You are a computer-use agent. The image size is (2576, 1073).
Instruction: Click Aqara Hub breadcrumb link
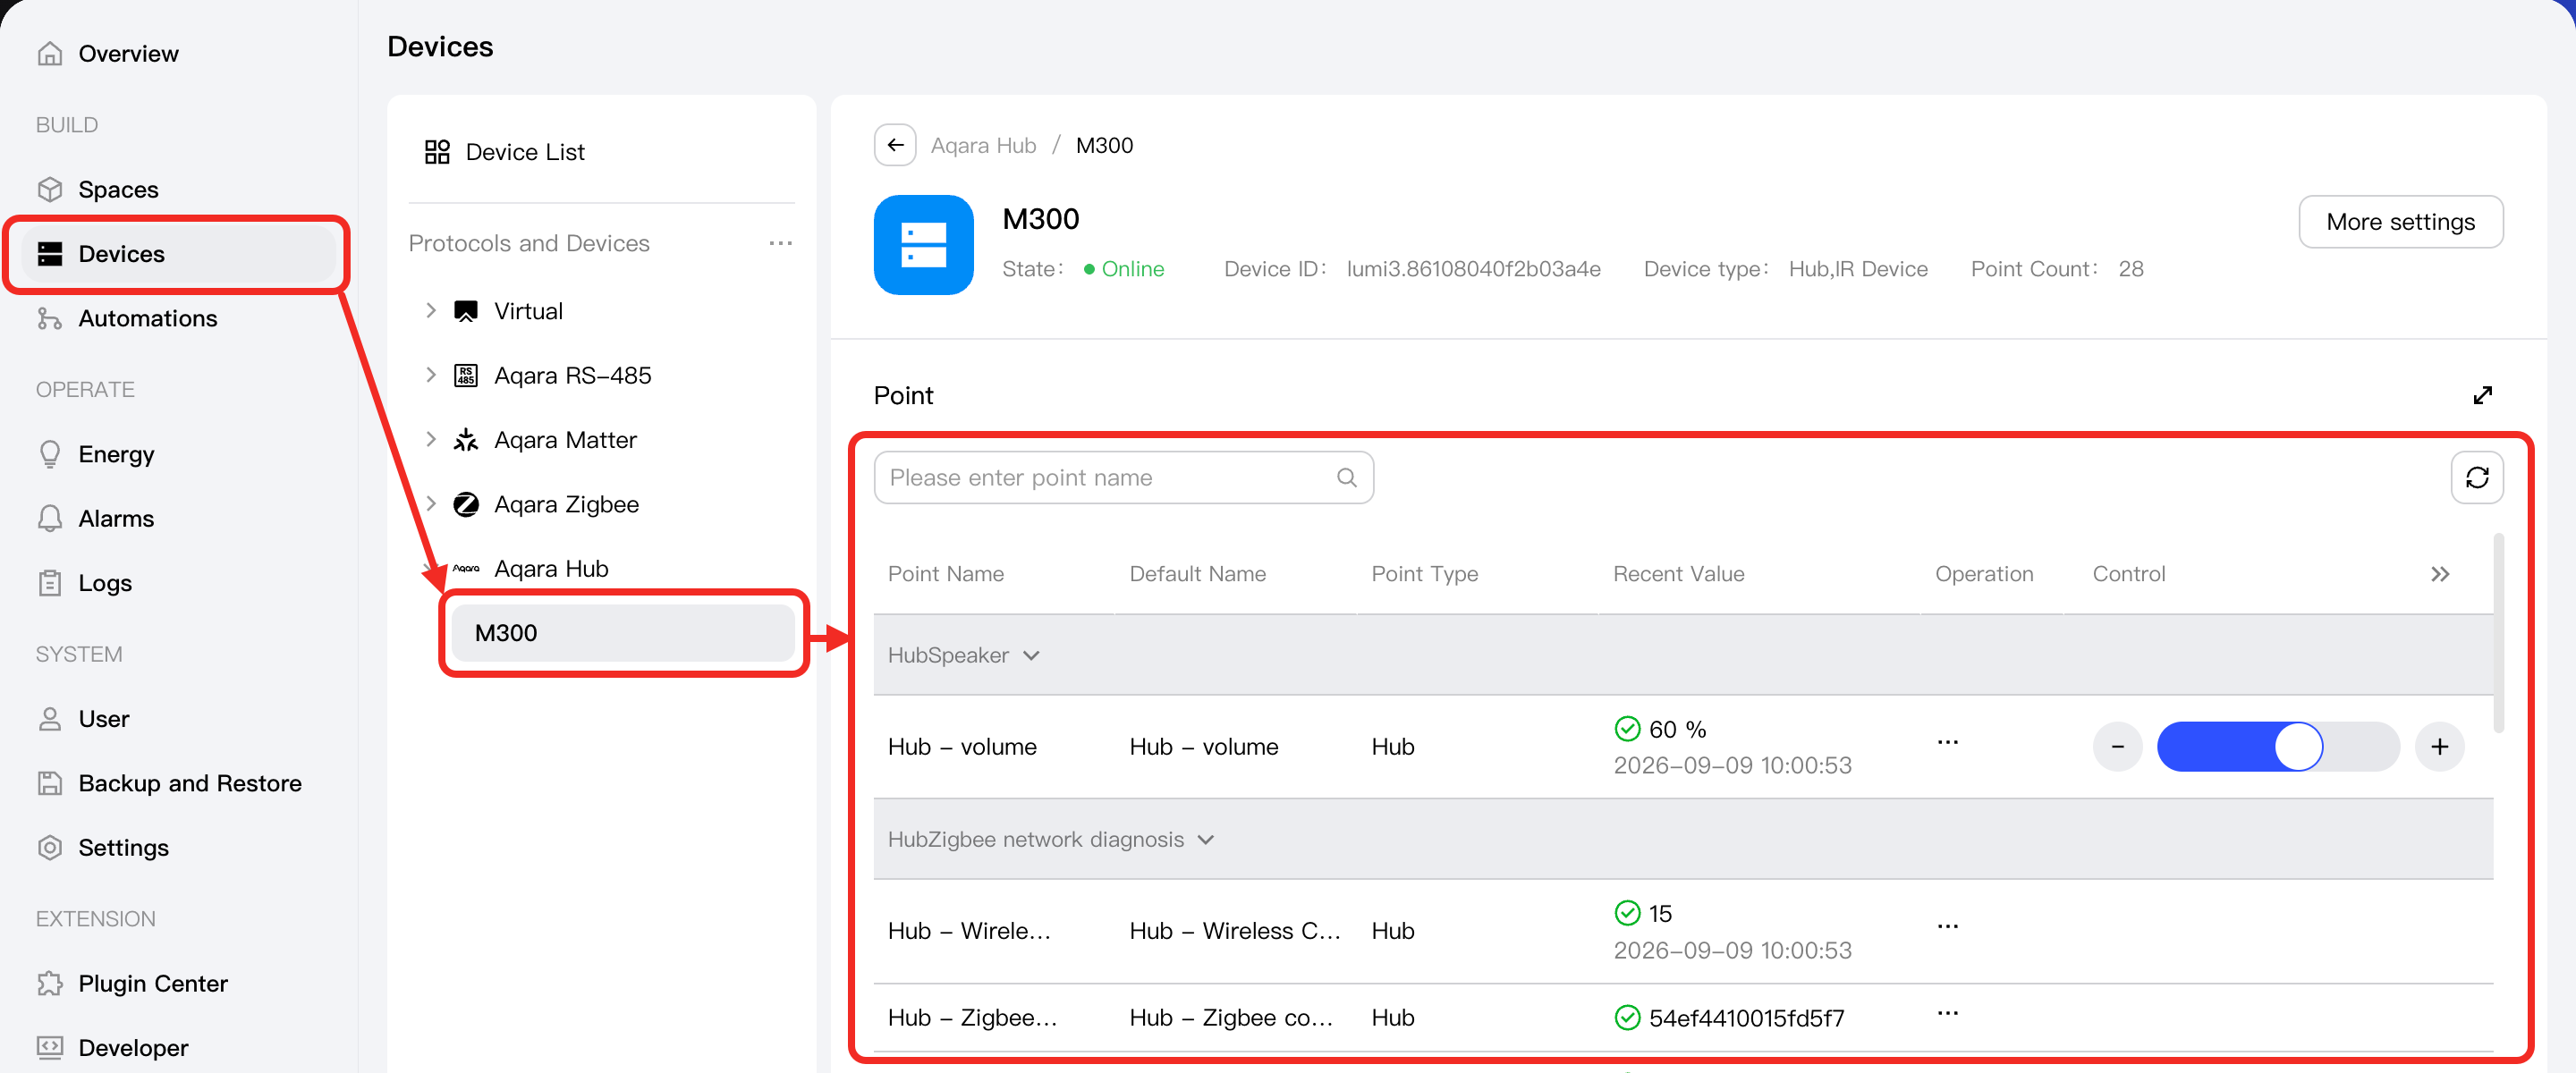[983, 145]
